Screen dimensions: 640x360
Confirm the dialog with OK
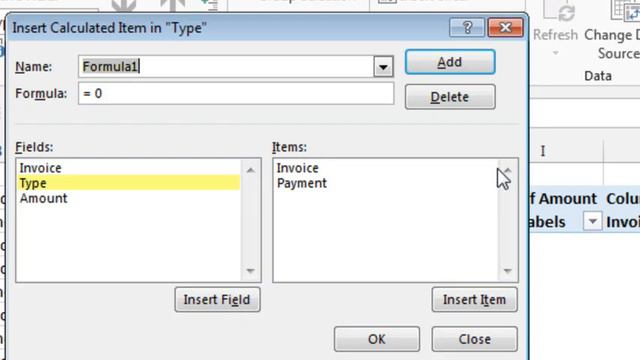pyautogui.click(x=376, y=339)
